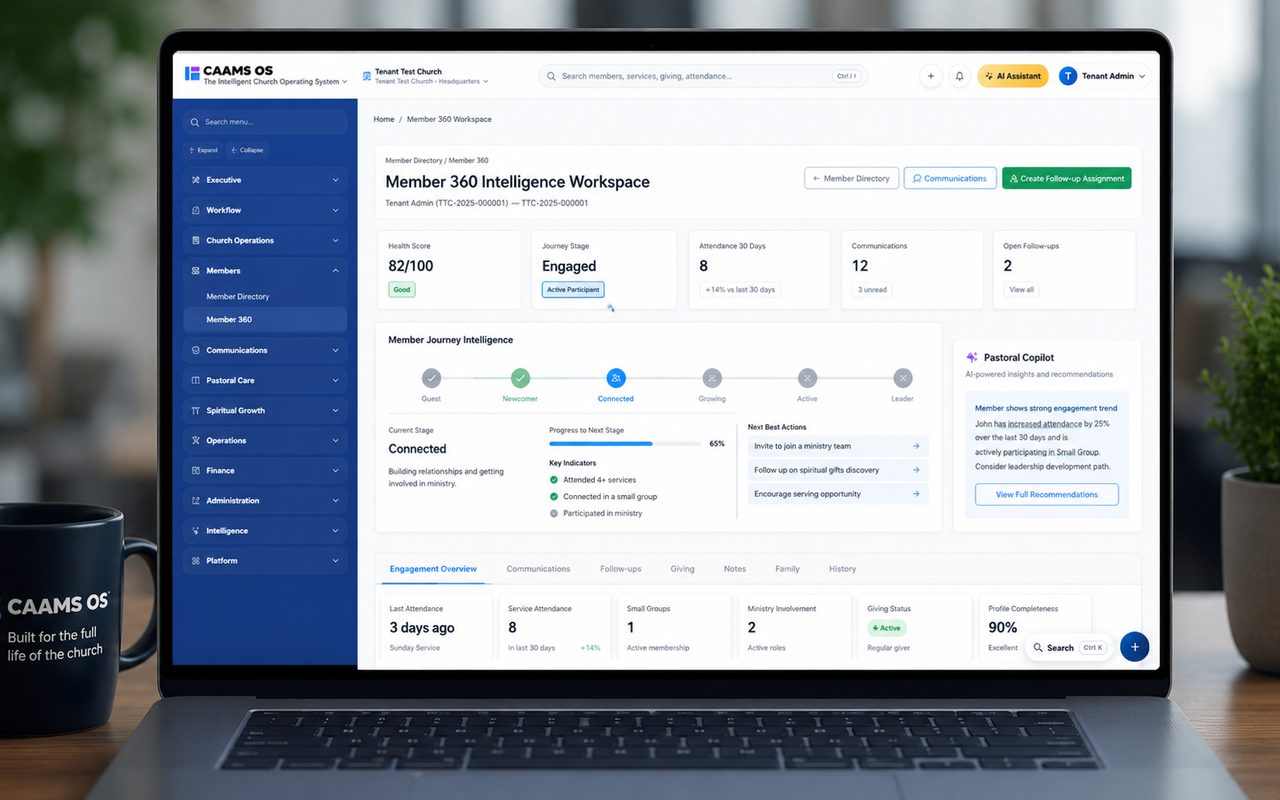The width and height of the screenshot is (1280, 800).
Task: Select the Newcomer stage icon
Action: tap(520, 378)
